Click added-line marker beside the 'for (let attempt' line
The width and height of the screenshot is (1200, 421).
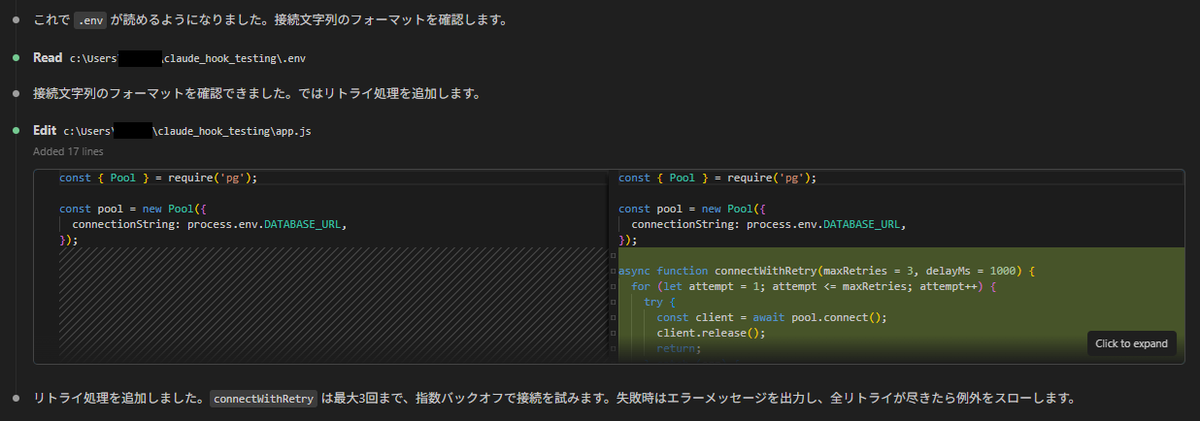click(x=612, y=286)
